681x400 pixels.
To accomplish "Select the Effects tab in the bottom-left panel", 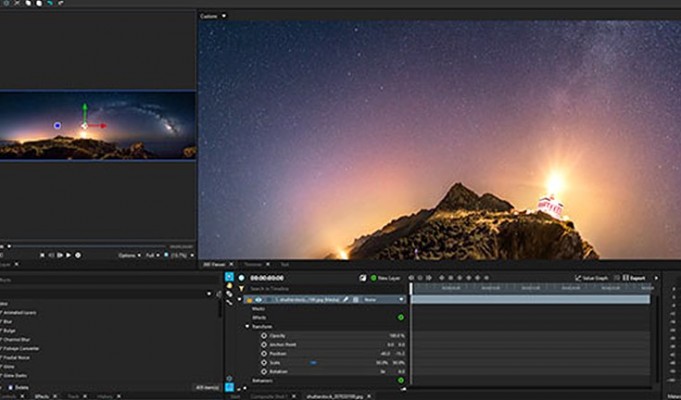I will [42, 397].
